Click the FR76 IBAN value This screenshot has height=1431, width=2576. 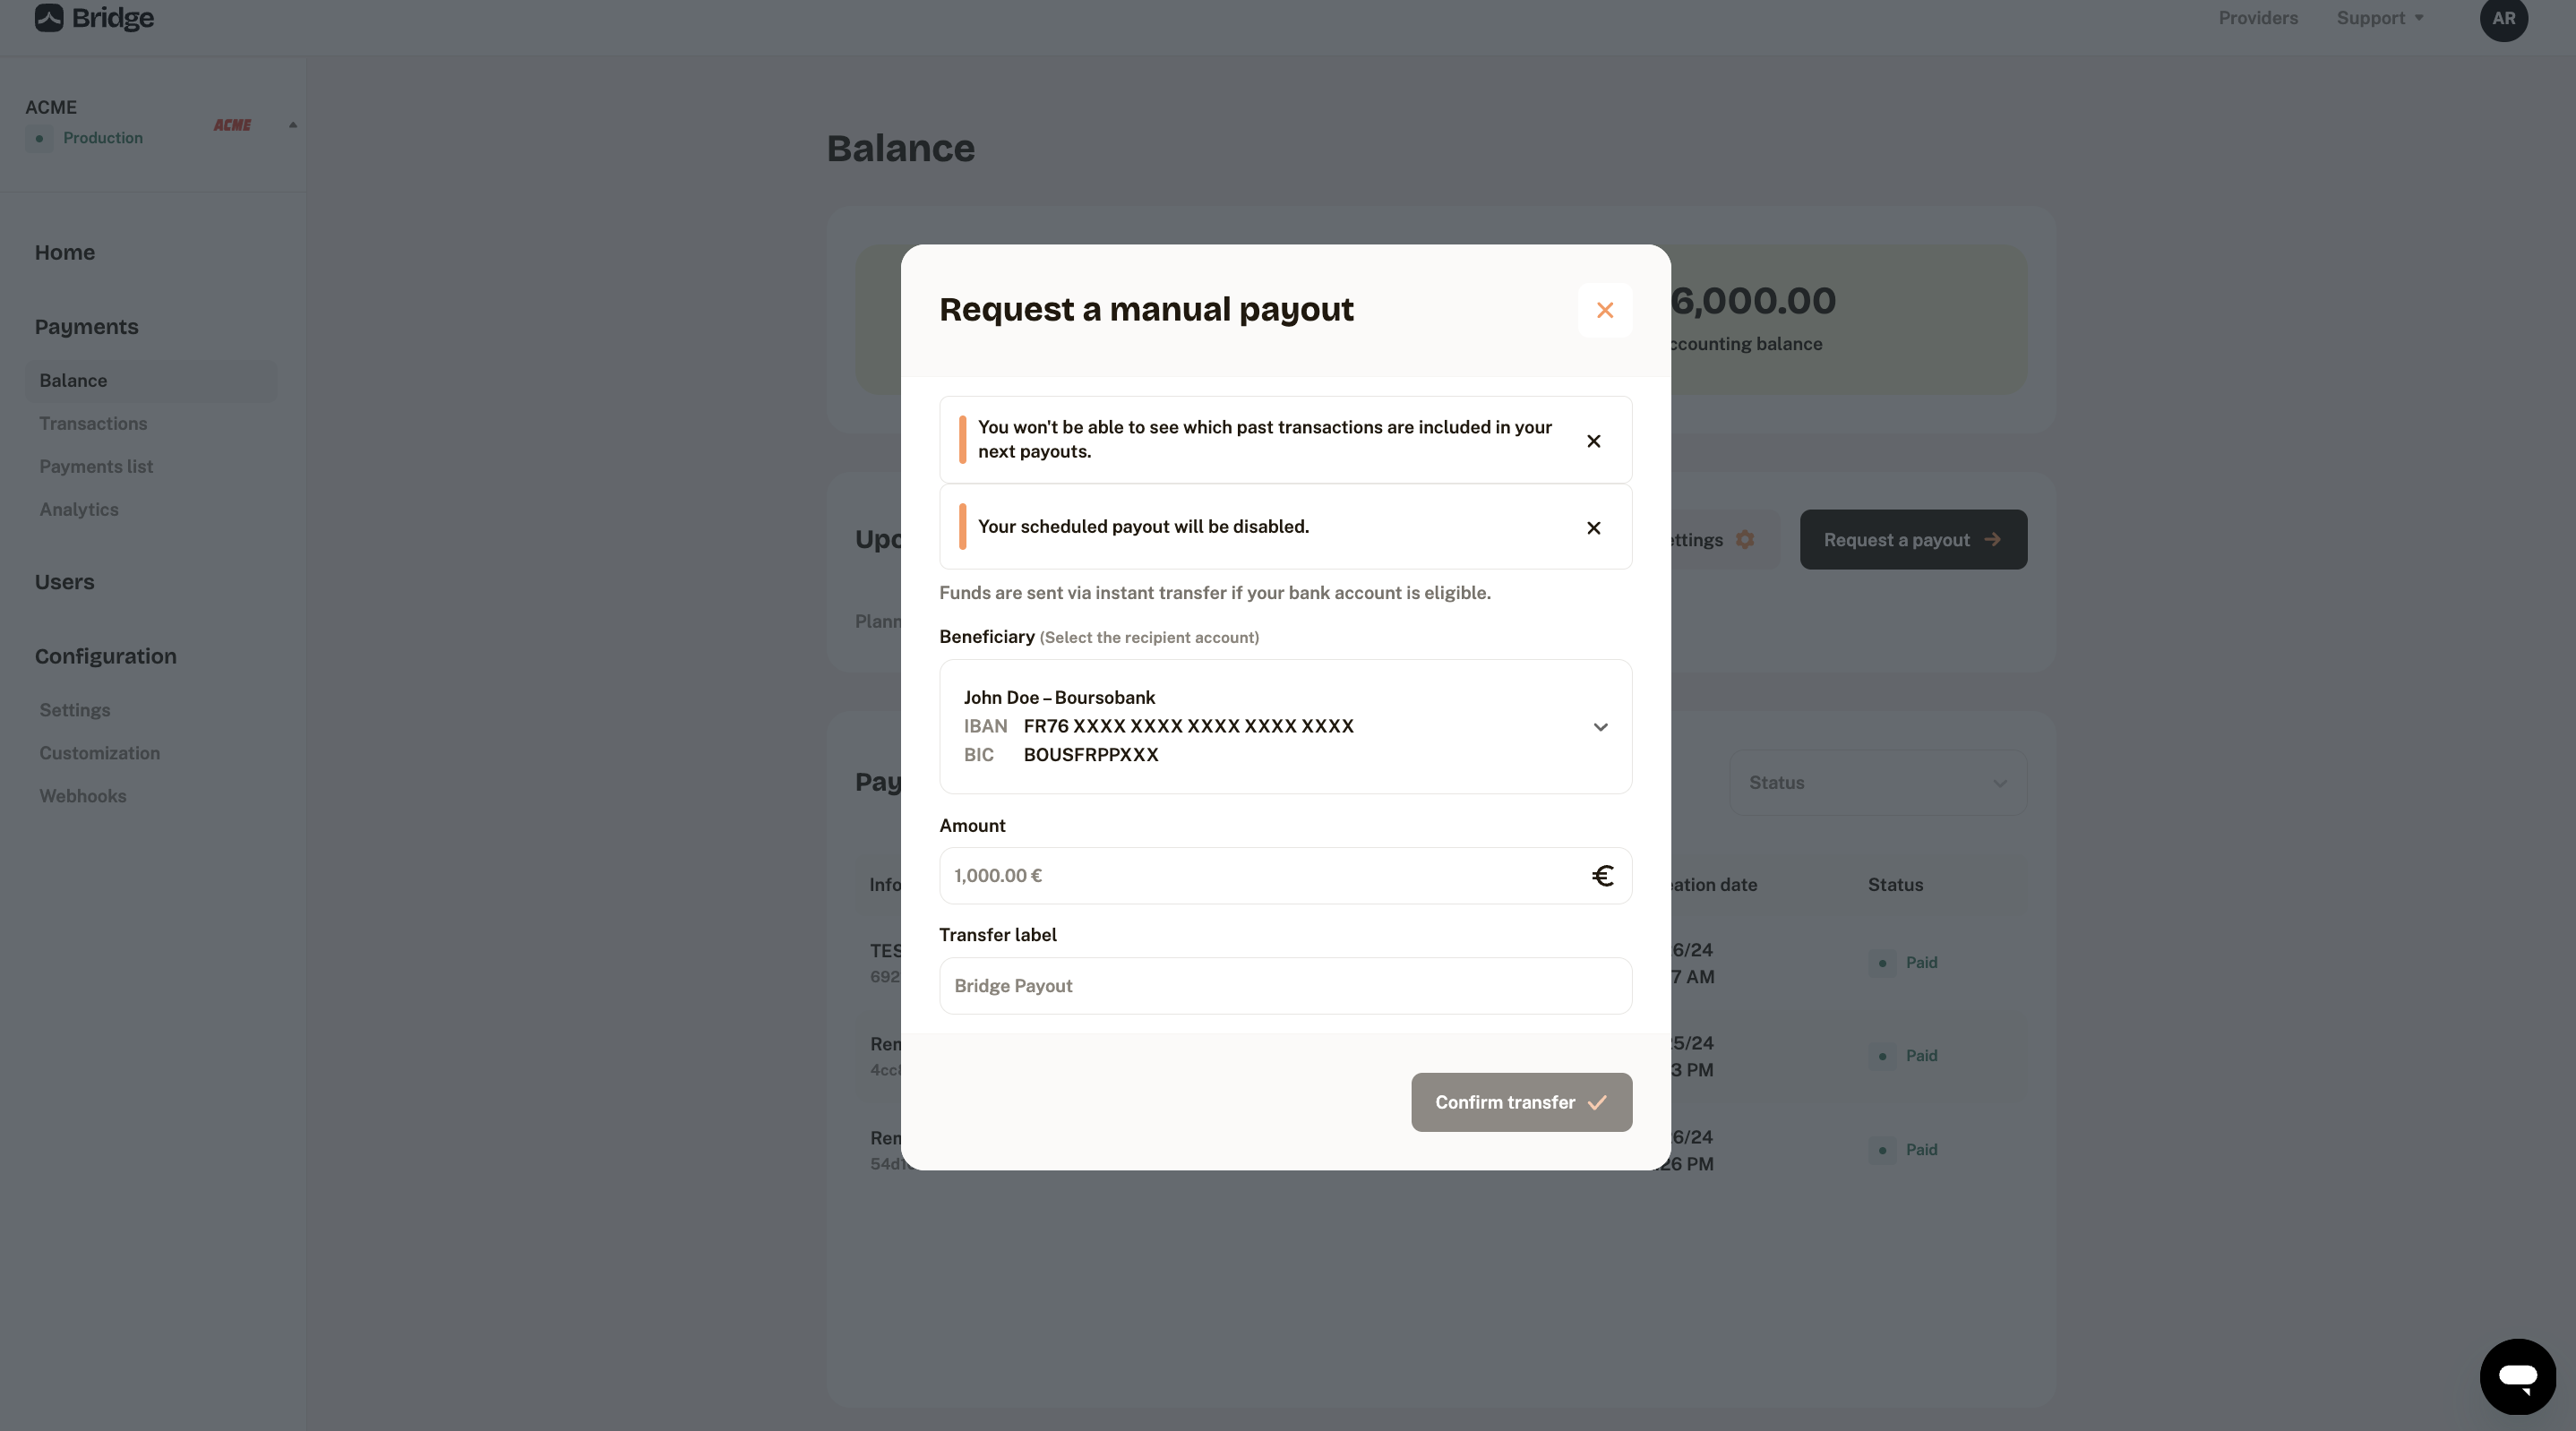click(x=1189, y=726)
